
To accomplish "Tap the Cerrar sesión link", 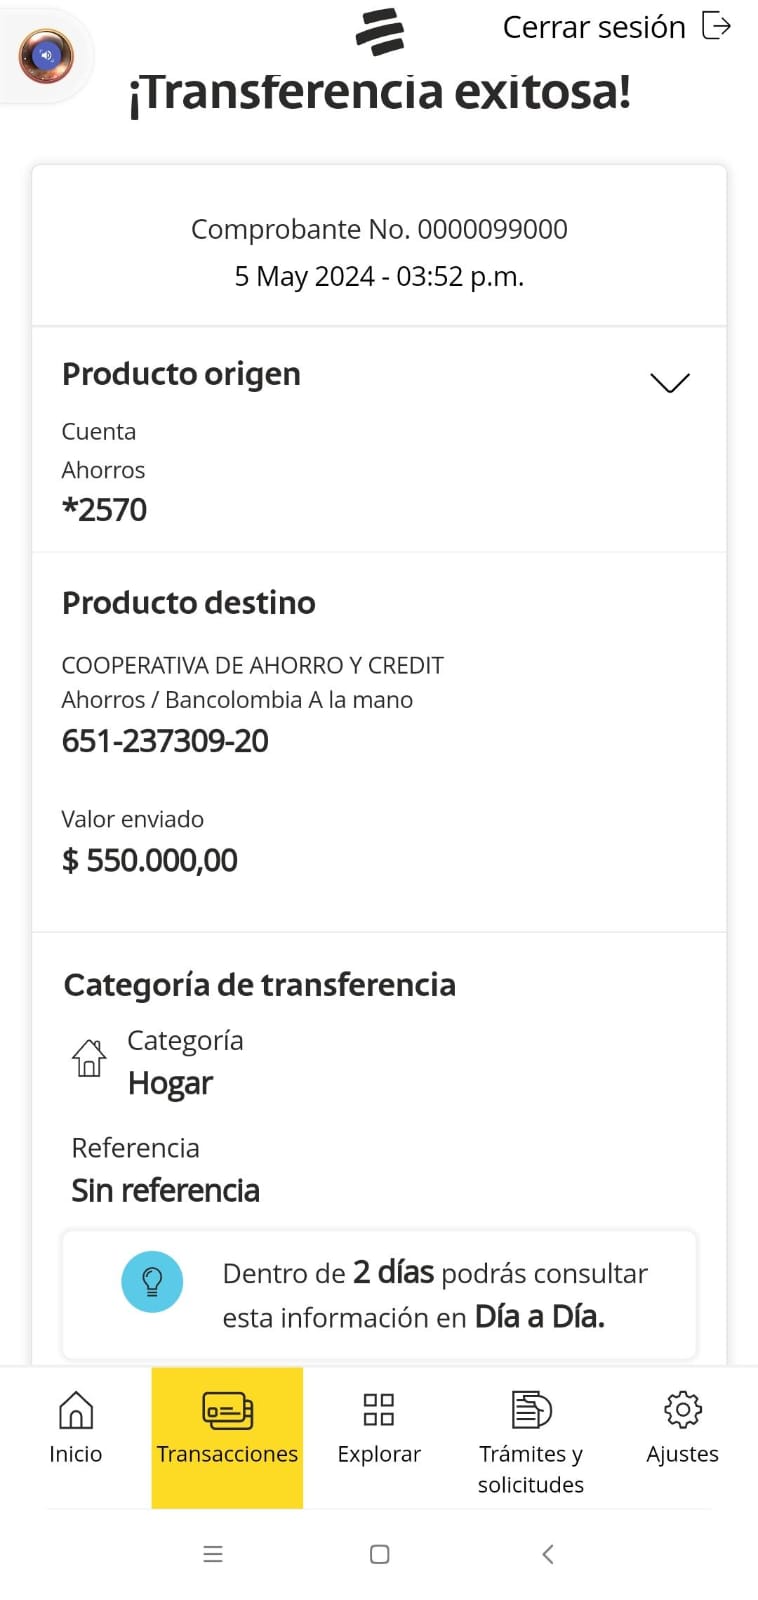I will click(x=594, y=27).
